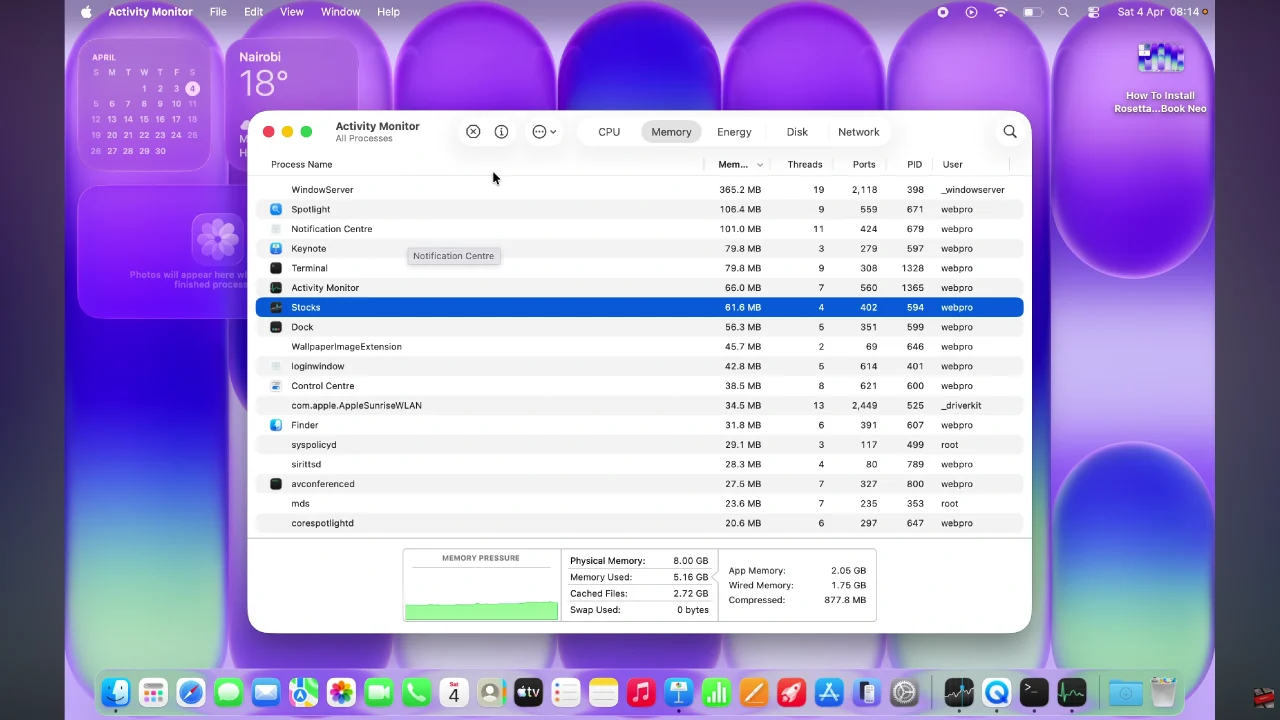Open Apple Music from the Dock
1280x720 pixels.
[x=641, y=692]
